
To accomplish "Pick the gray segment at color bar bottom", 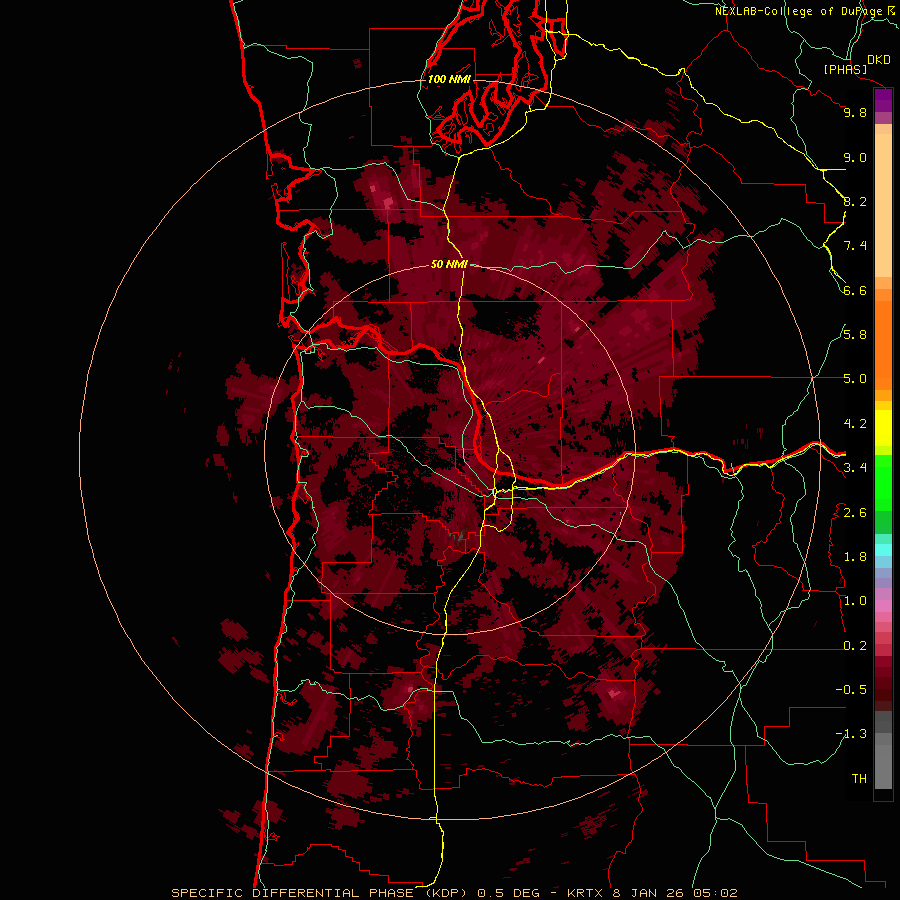I will coord(883,759).
